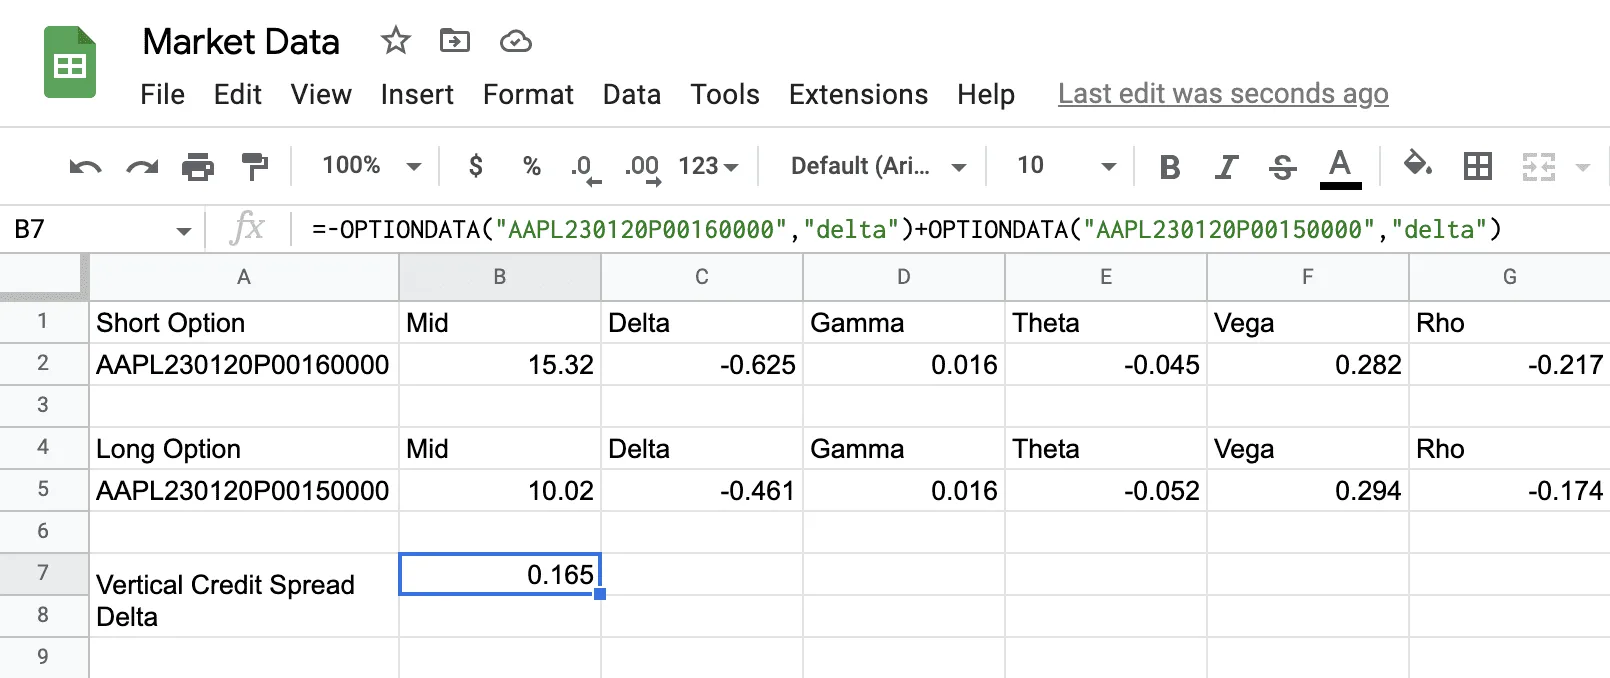Open the Name box B7 dropdown

tap(183, 231)
